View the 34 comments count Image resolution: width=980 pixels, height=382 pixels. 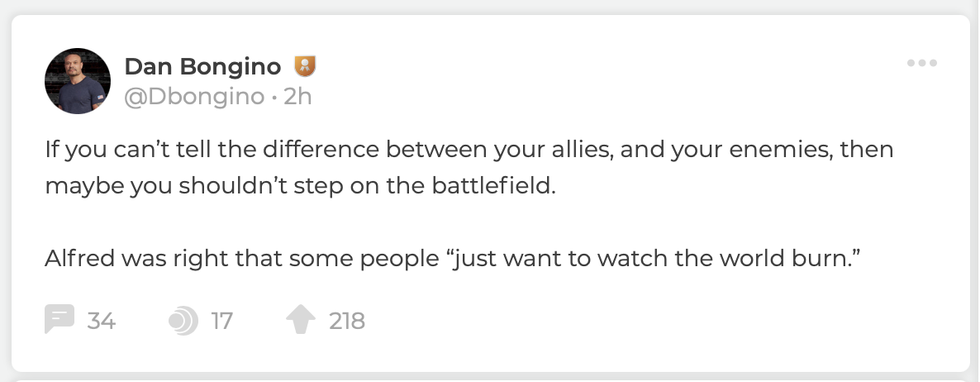(101, 321)
